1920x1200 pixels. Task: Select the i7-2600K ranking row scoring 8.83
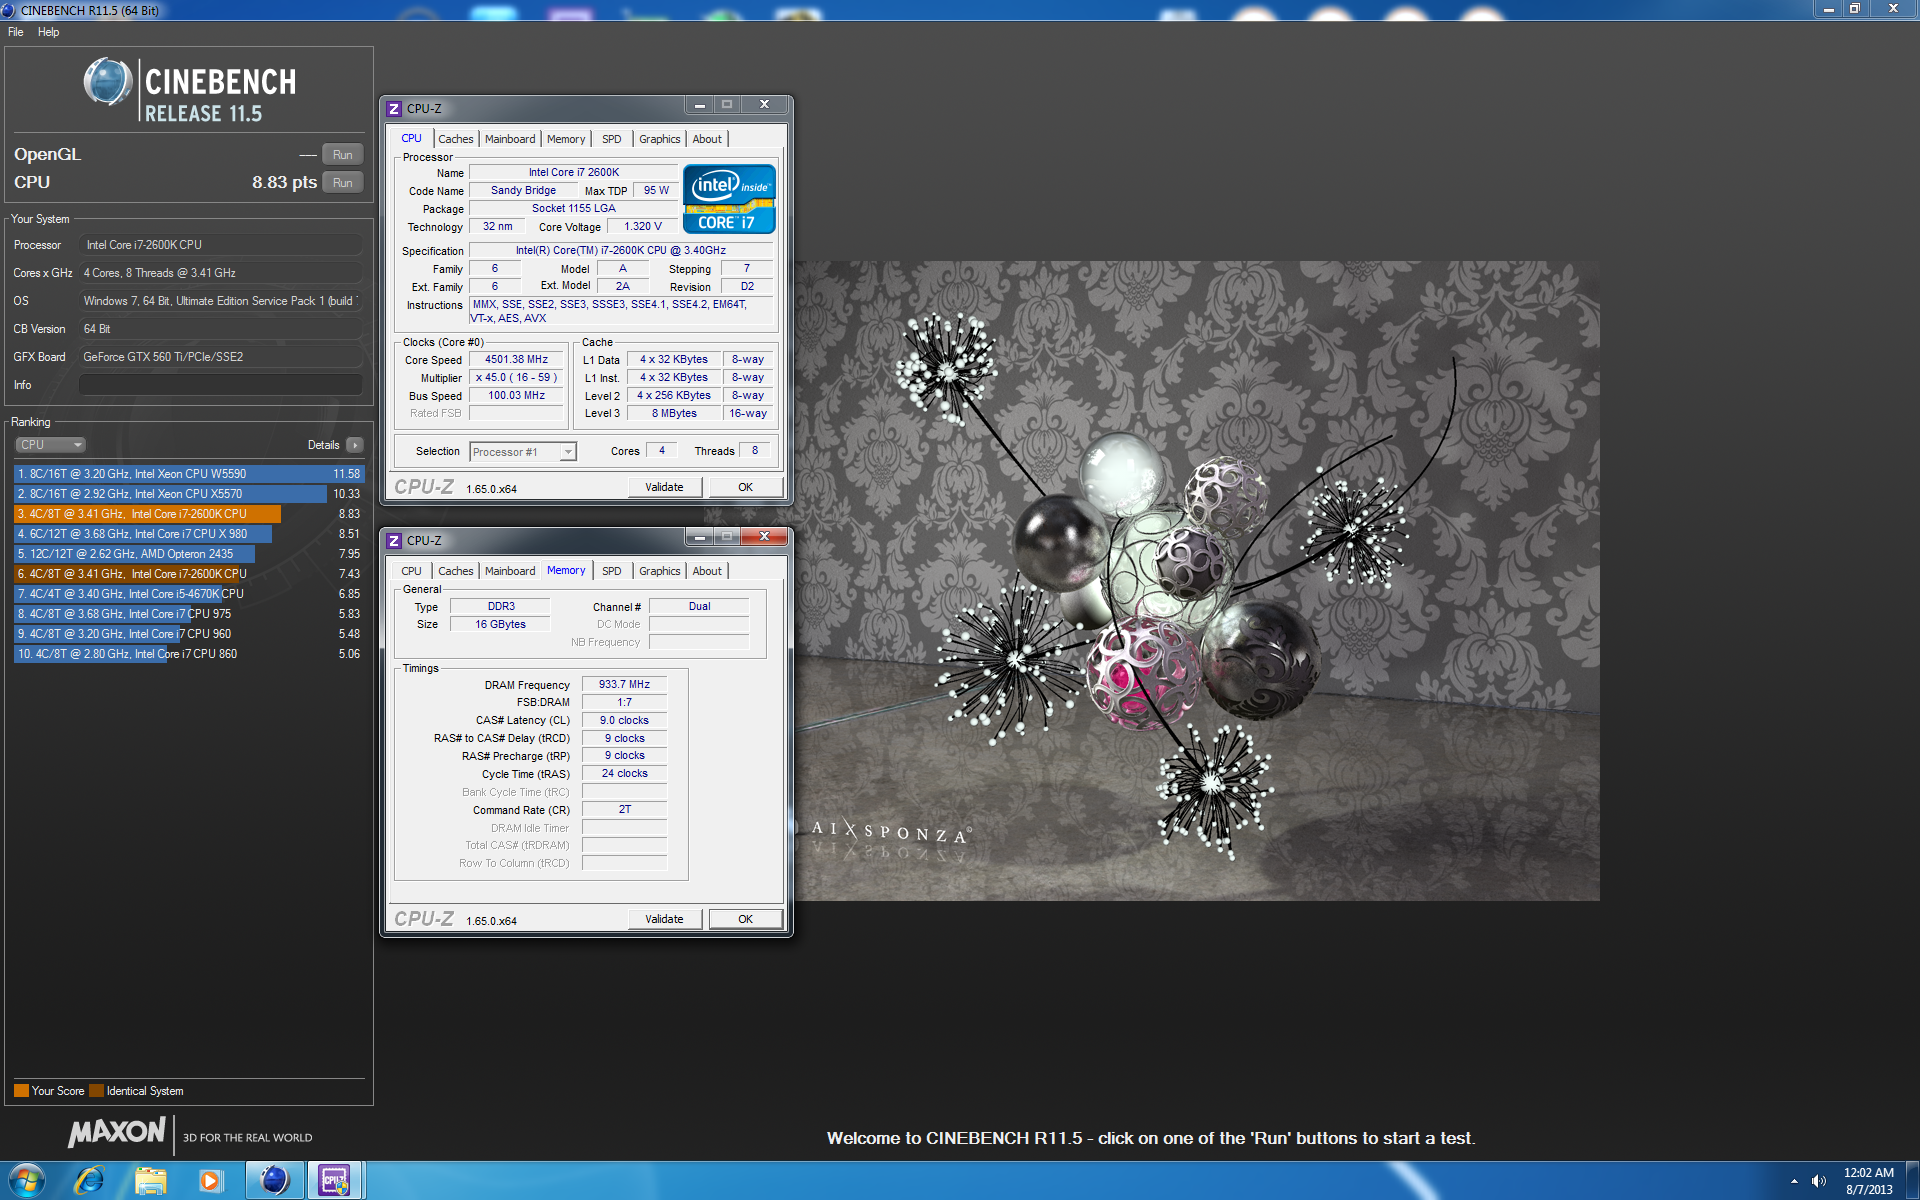point(189,514)
